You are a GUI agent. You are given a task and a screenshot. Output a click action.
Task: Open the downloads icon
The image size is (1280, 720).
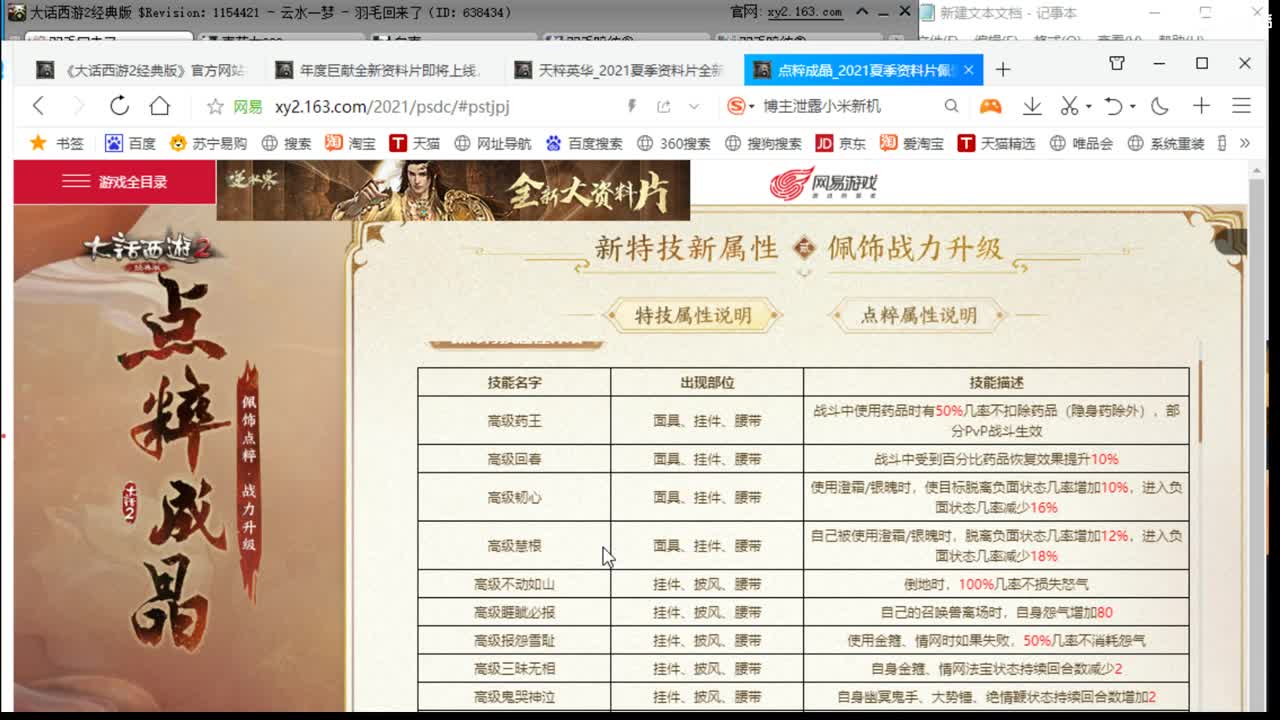tap(1032, 106)
